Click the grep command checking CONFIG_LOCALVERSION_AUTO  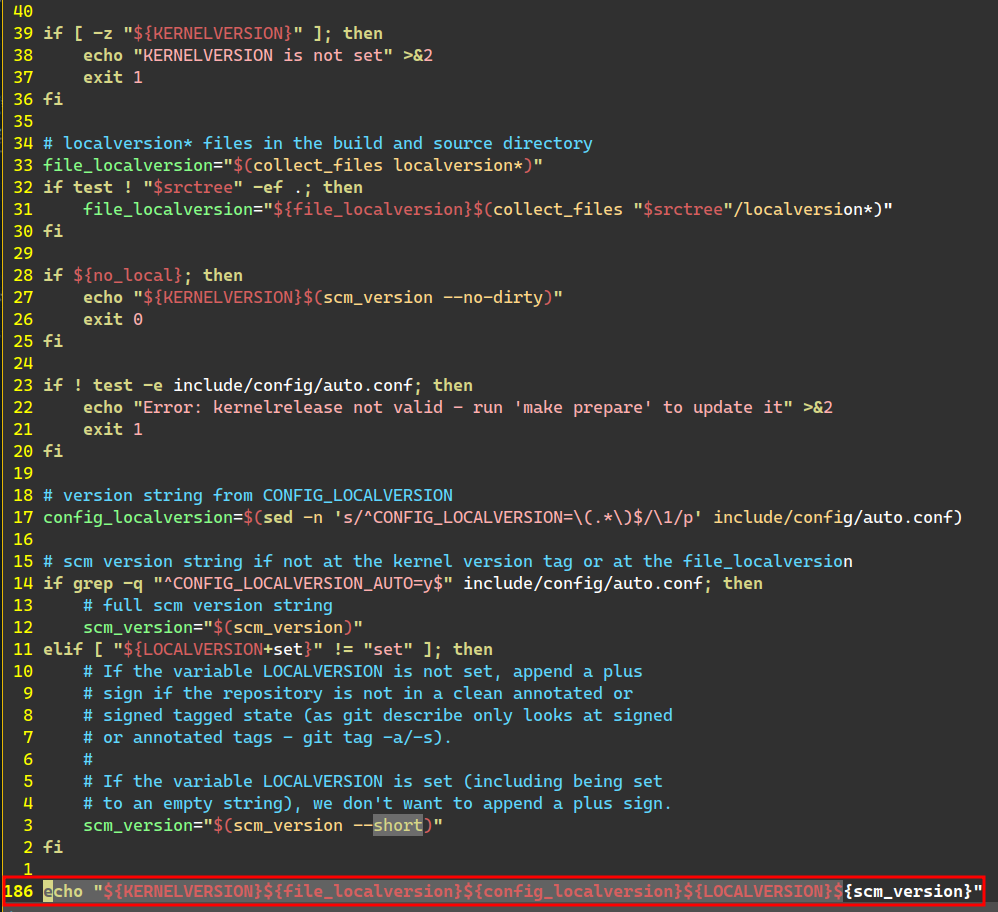[x=93, y=583]
